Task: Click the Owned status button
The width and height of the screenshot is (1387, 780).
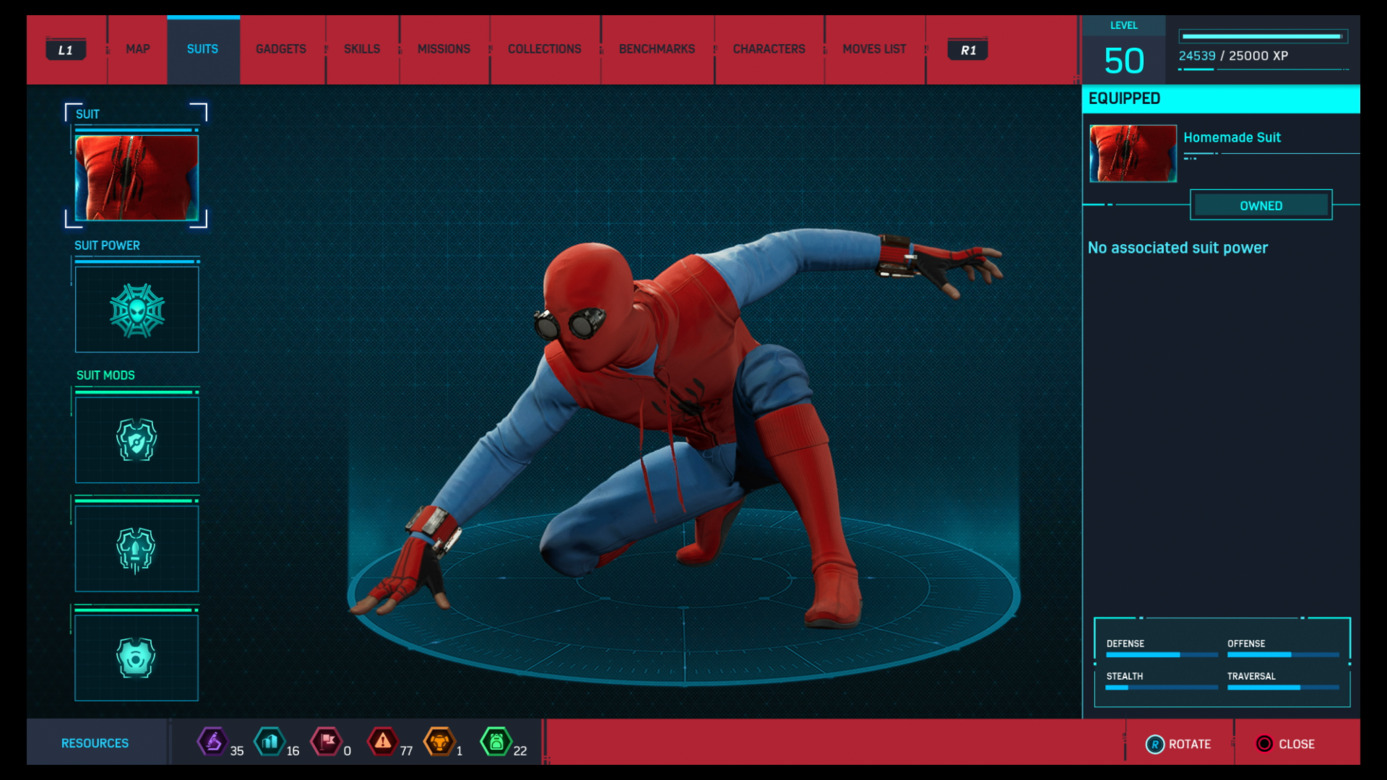Action: tap(1260, 205)
